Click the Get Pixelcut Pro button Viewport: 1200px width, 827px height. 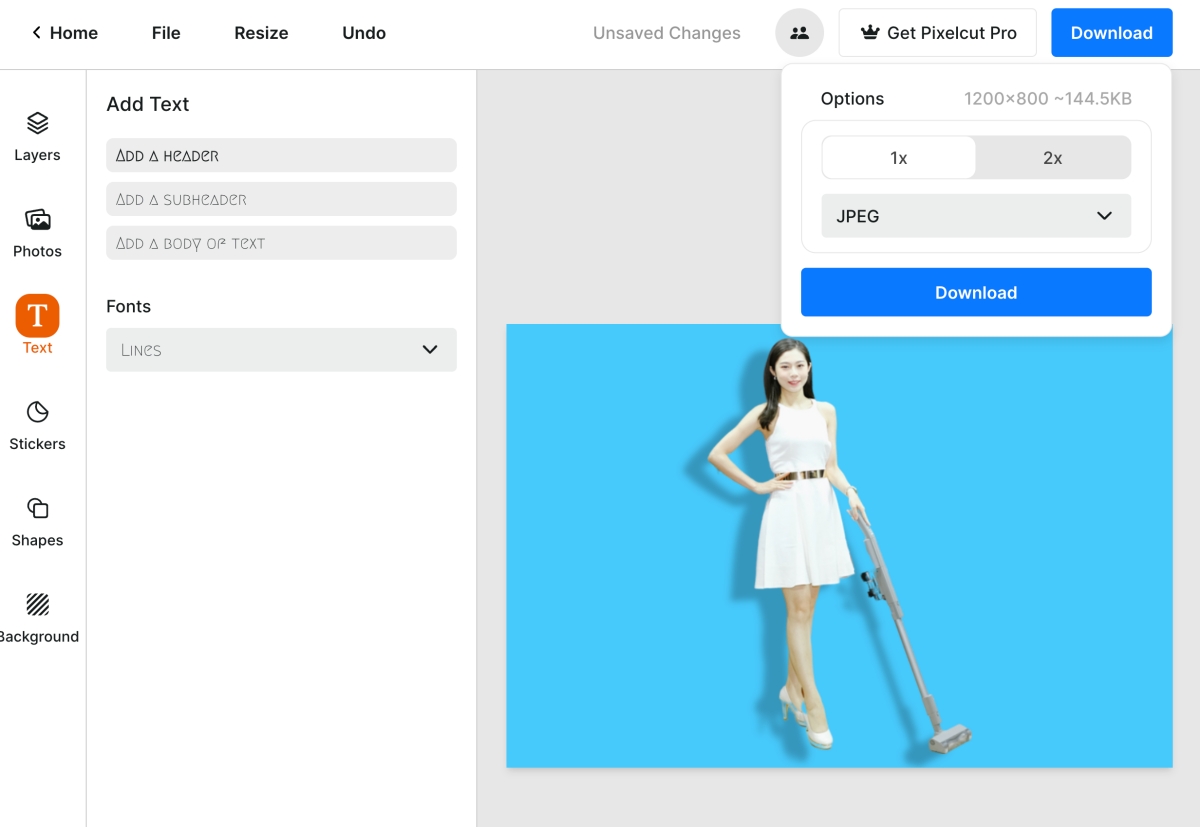pyautogui.click(x=937, y=33)
